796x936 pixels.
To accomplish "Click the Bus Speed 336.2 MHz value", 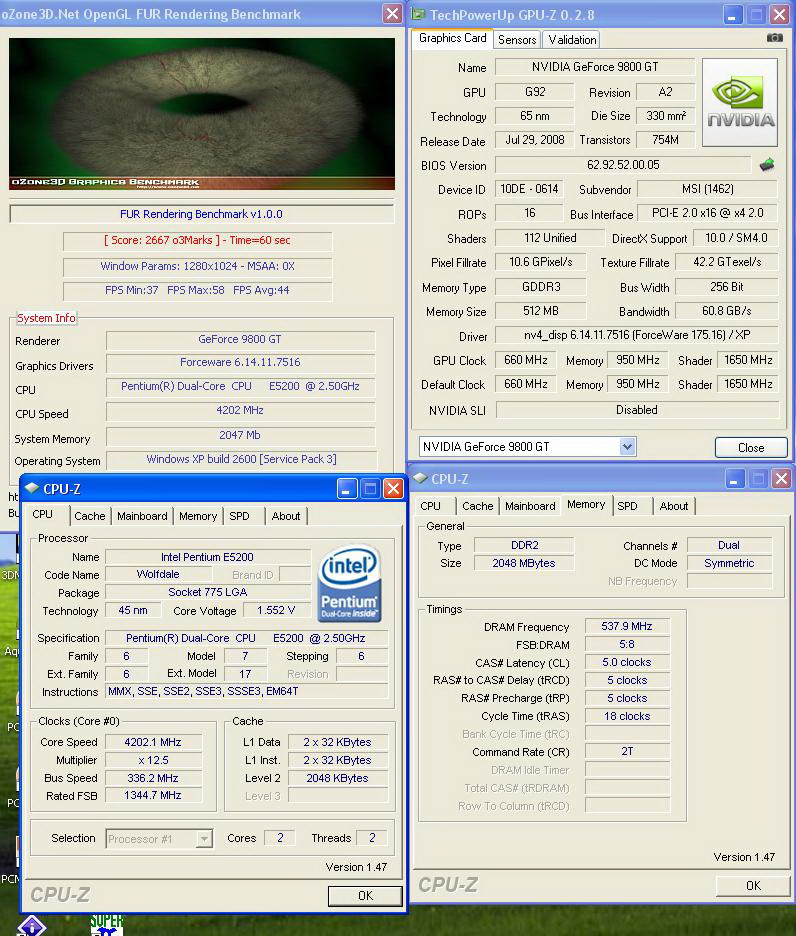I will tap(153, 778).
